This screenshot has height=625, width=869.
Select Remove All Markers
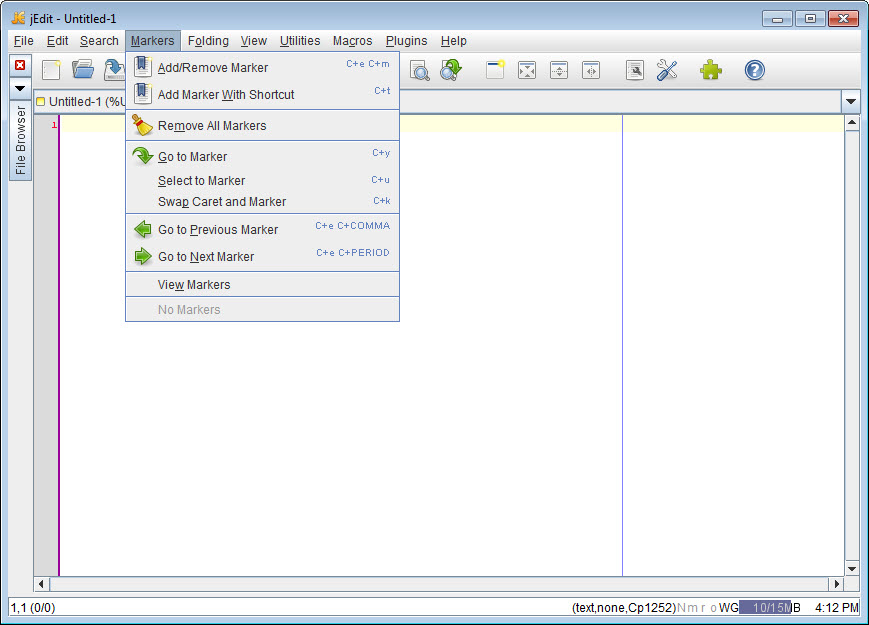[263, 126]
